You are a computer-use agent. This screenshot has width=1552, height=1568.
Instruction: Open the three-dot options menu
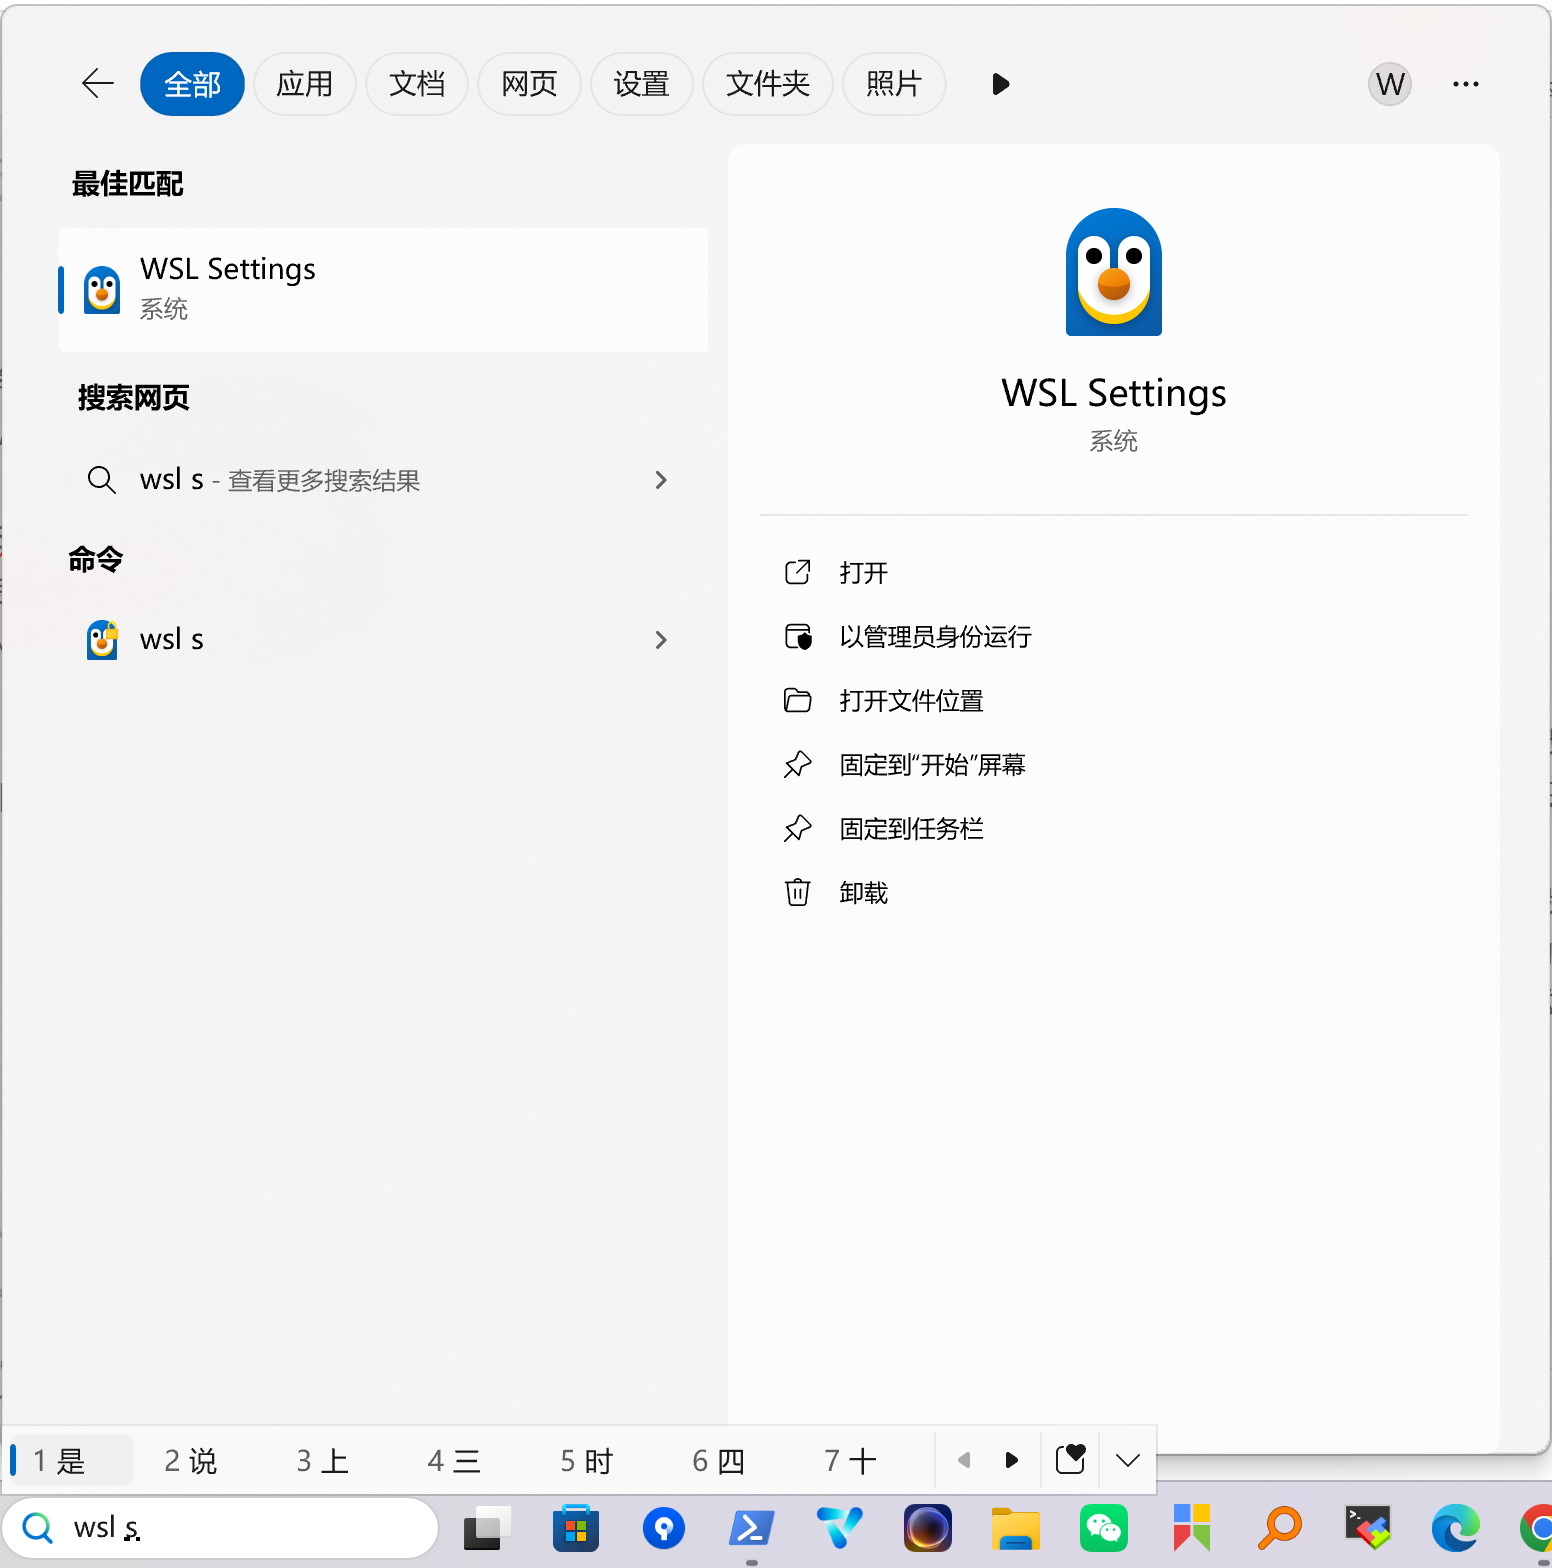[1466, 84]
